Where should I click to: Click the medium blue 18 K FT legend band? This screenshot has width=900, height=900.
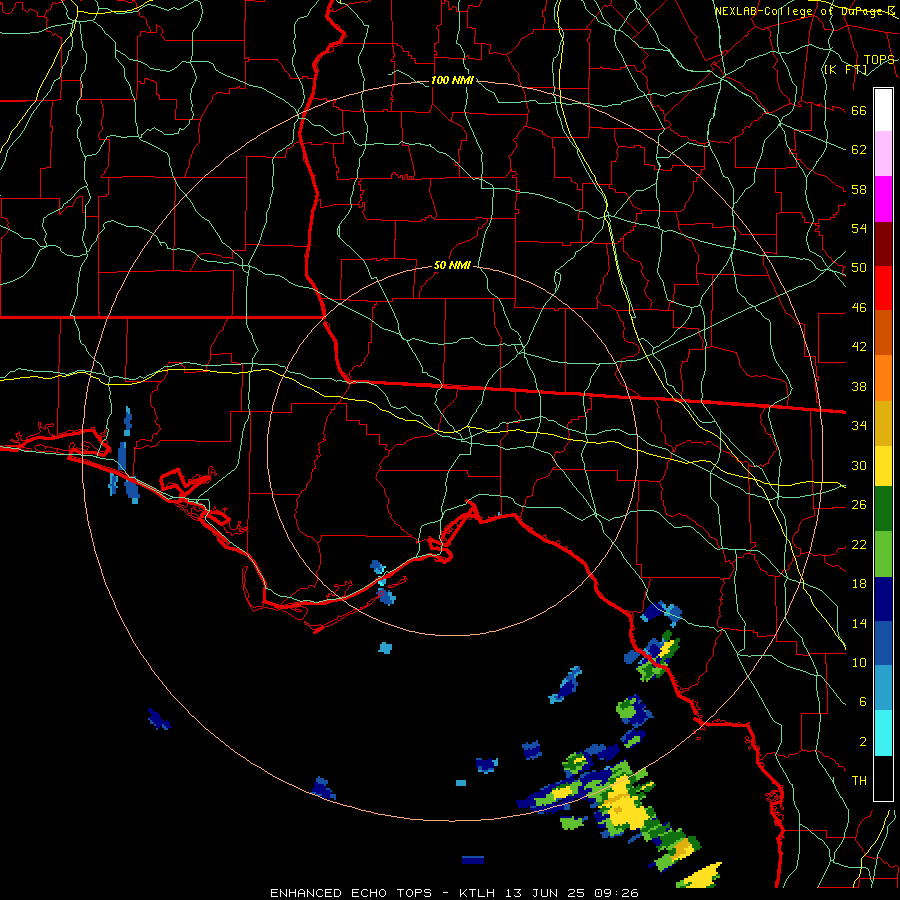pos(883,643)
